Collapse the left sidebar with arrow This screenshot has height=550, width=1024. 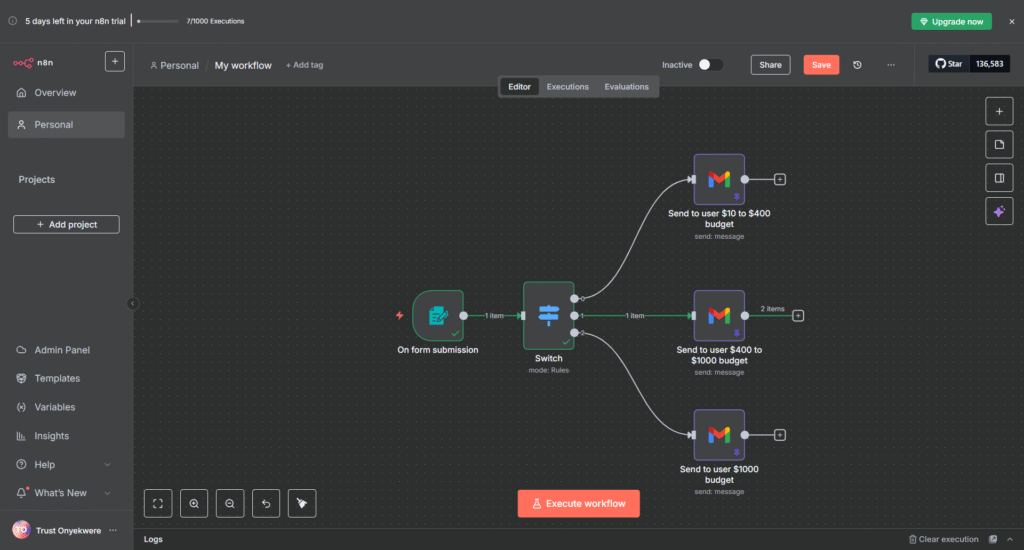coord(133,303)
